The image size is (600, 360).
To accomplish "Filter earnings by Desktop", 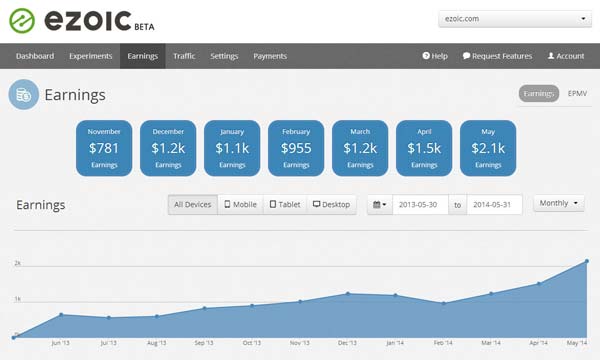I will click(331, 205).
